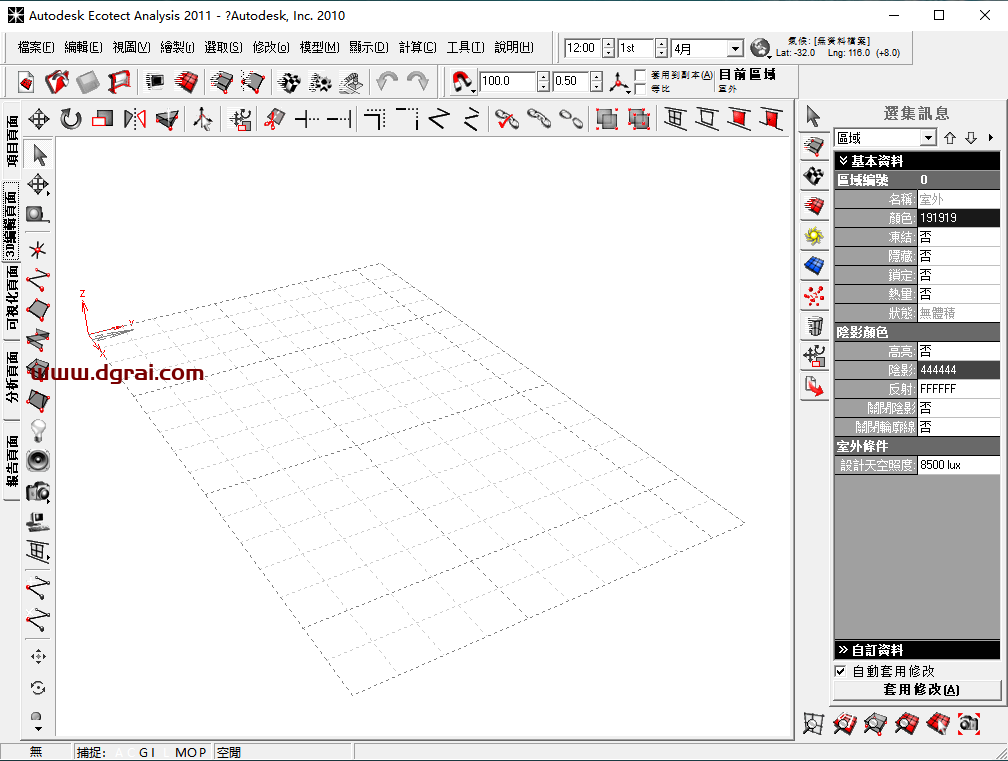Switch to the 可視化頁面 side tab
This screenshot has height=761, width=1008.
click(x=11, y=298)
